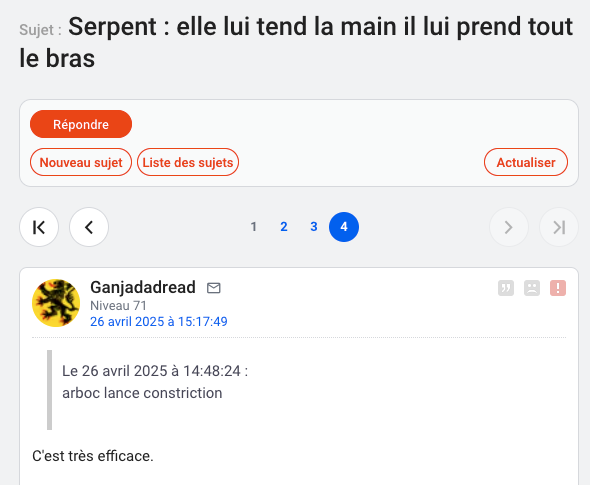Click the last page arrow icon

(559, 227)
